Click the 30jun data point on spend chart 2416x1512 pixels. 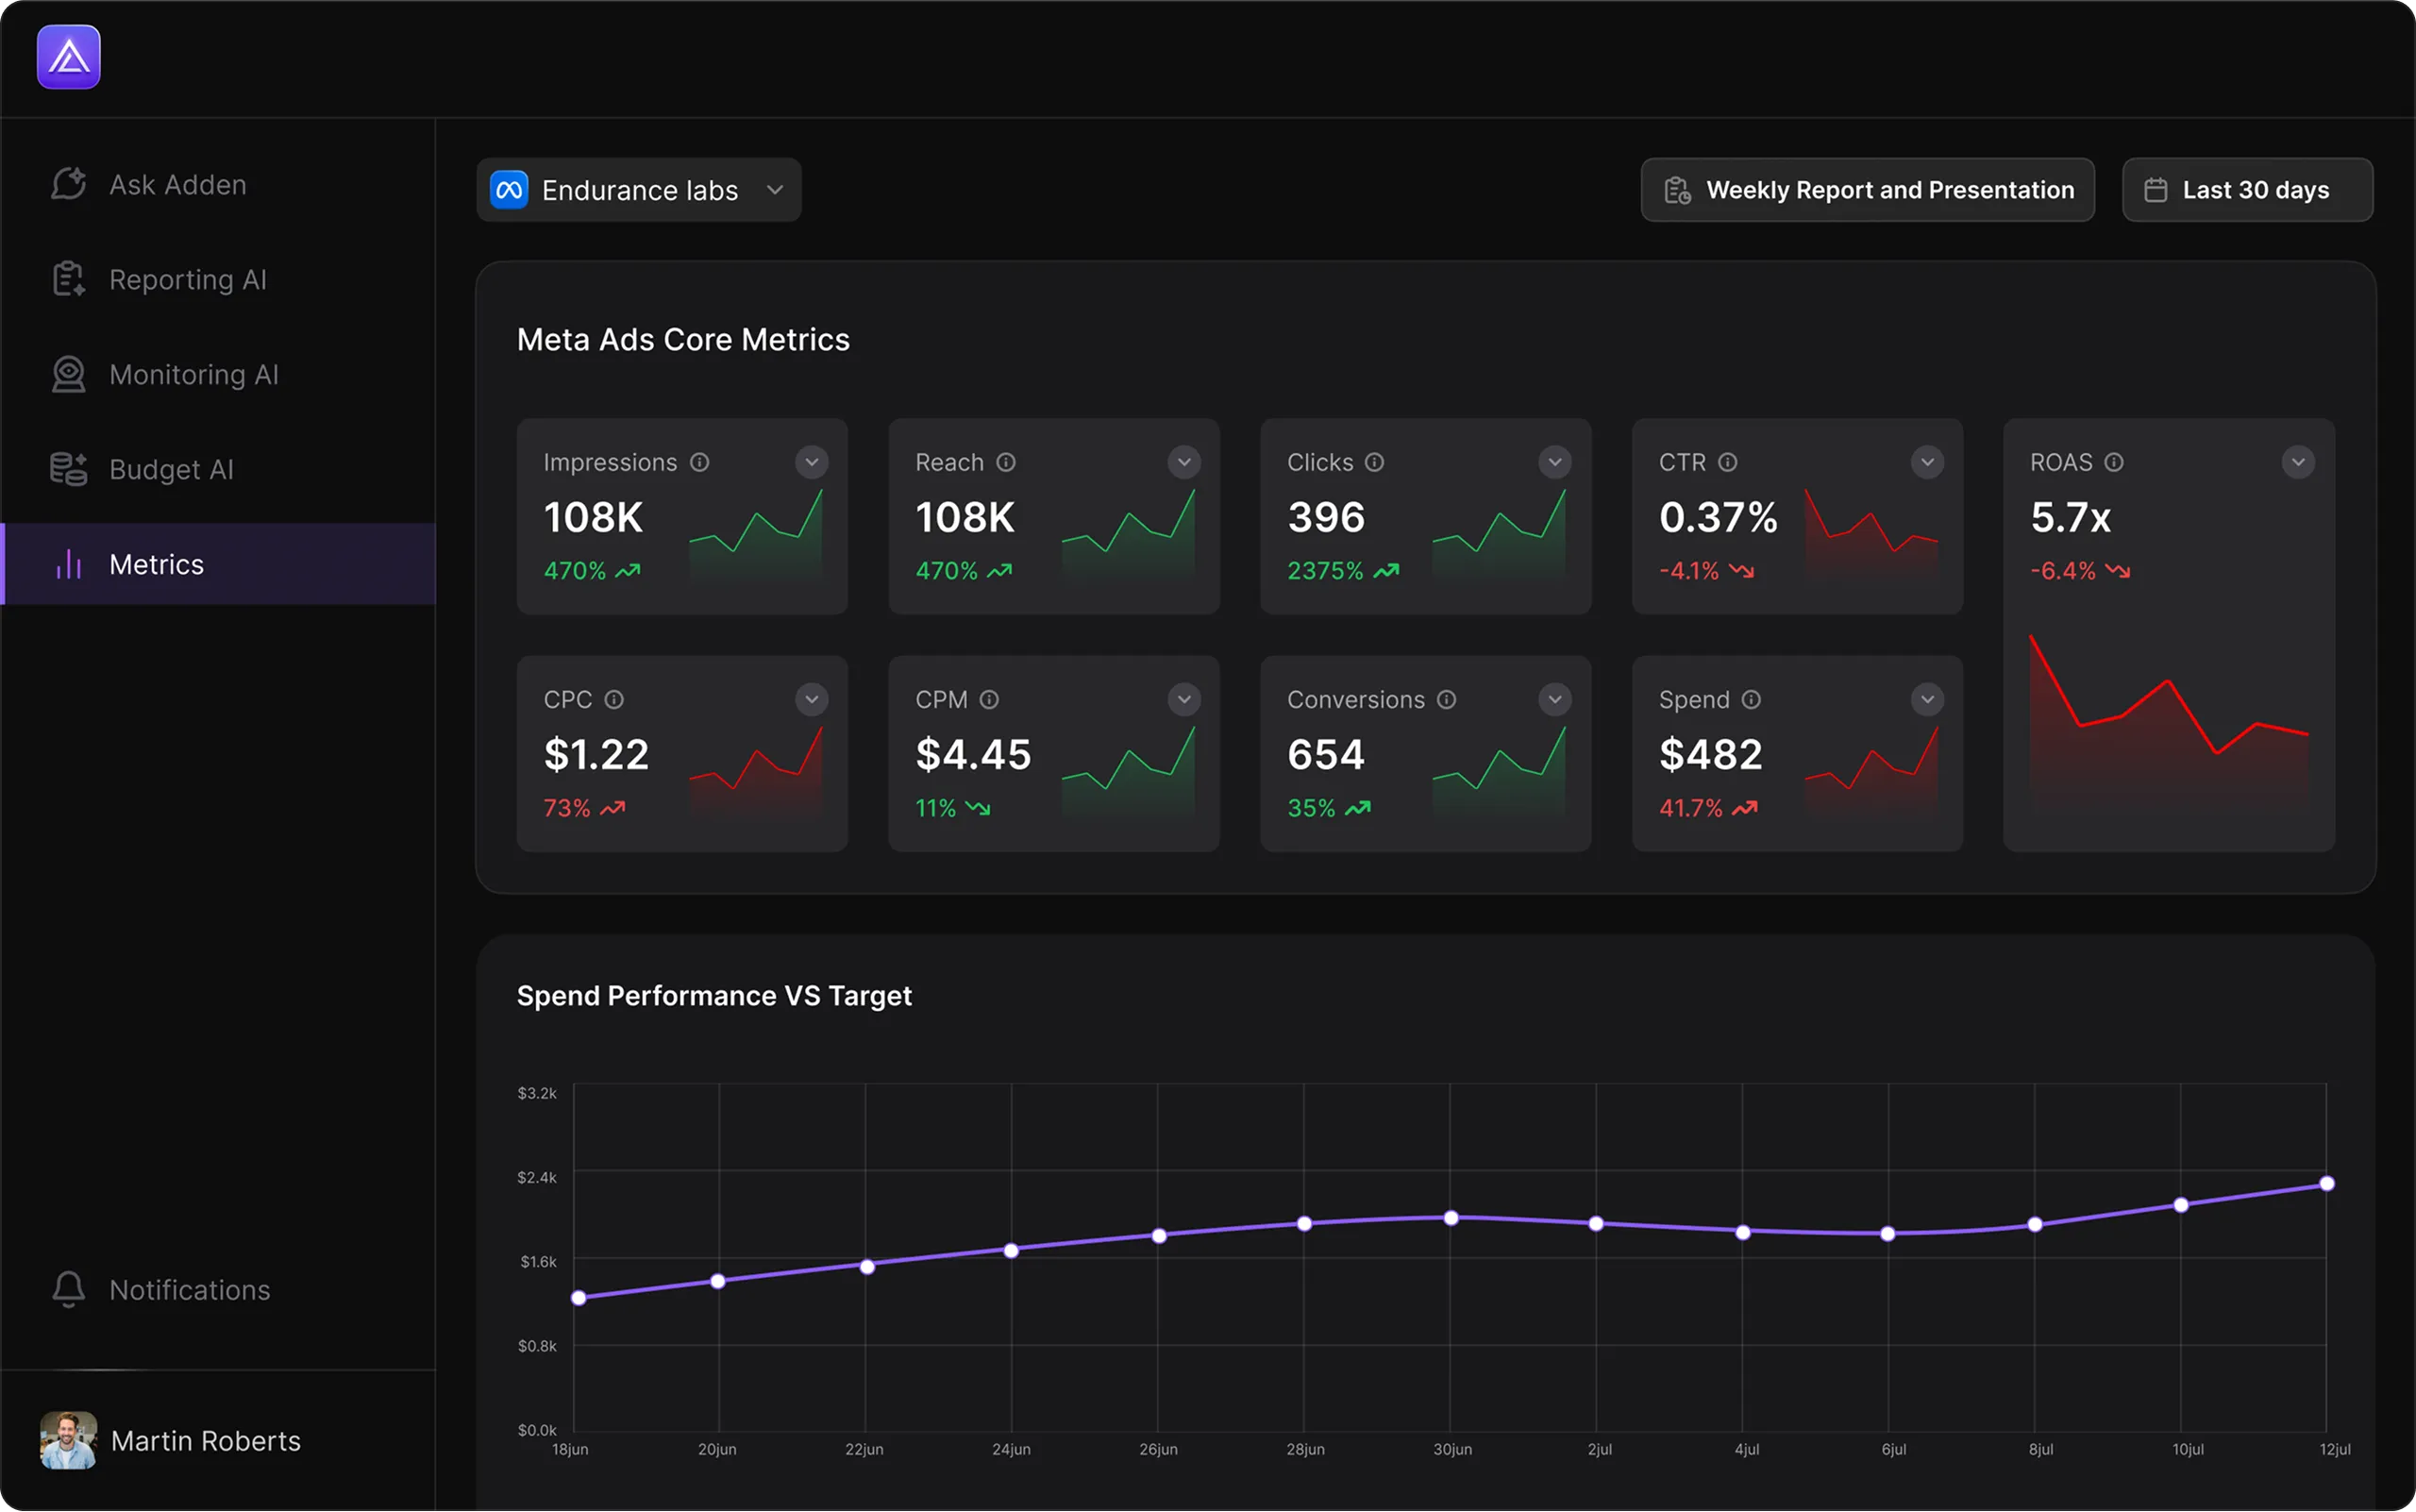click(1450, 1217)
